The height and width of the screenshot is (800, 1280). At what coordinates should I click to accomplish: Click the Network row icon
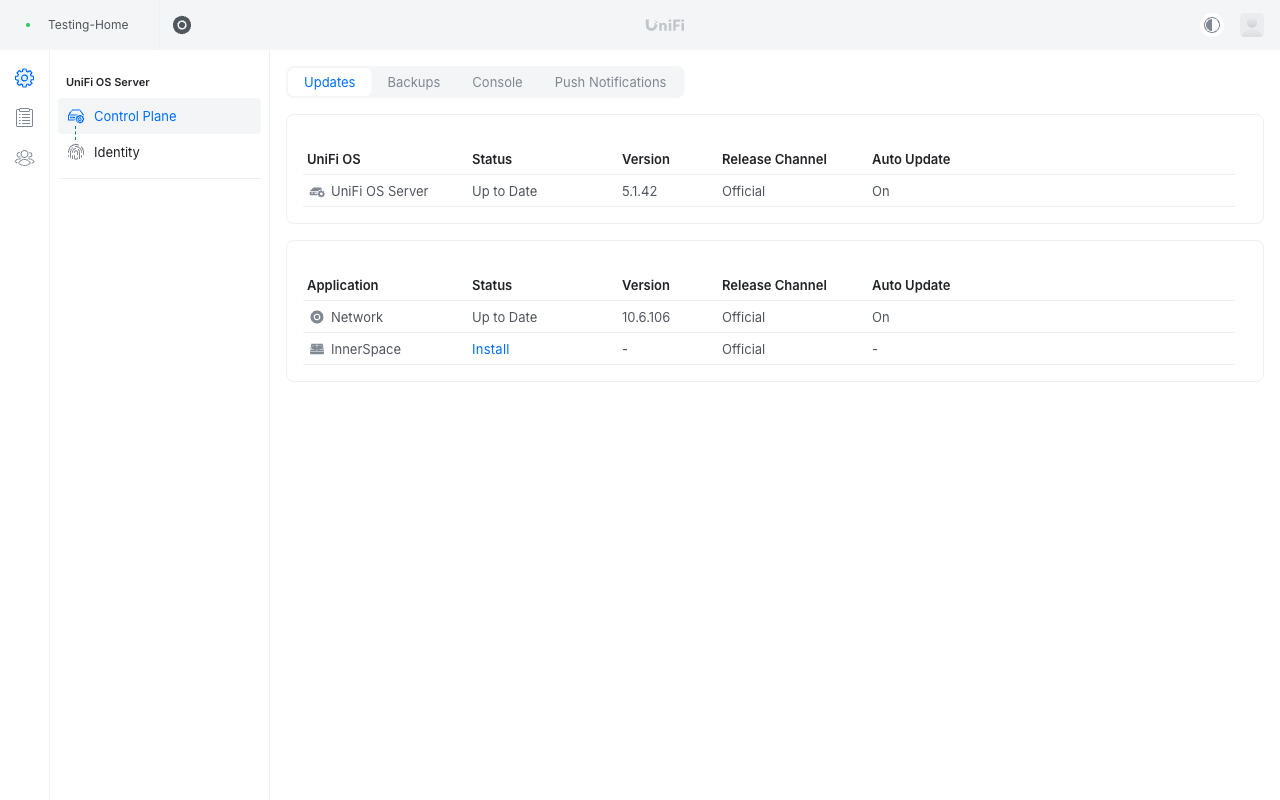pyautogui.click(x=317, y=317)
